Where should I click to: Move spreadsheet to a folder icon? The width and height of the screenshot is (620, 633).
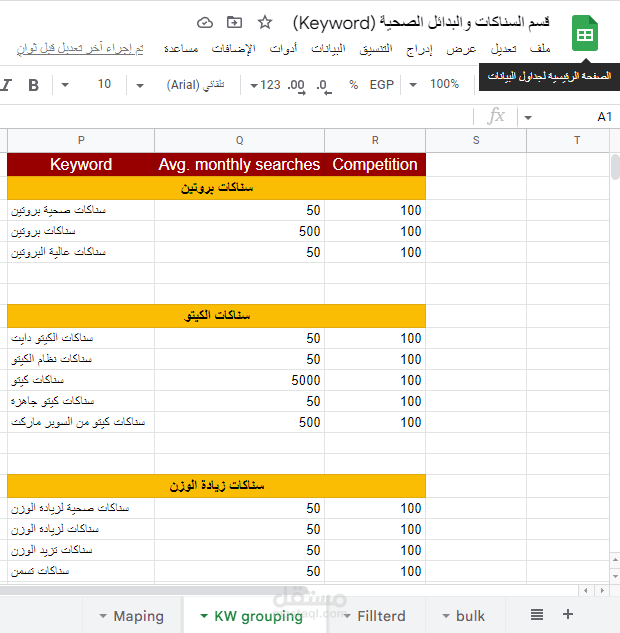point(235,22)
